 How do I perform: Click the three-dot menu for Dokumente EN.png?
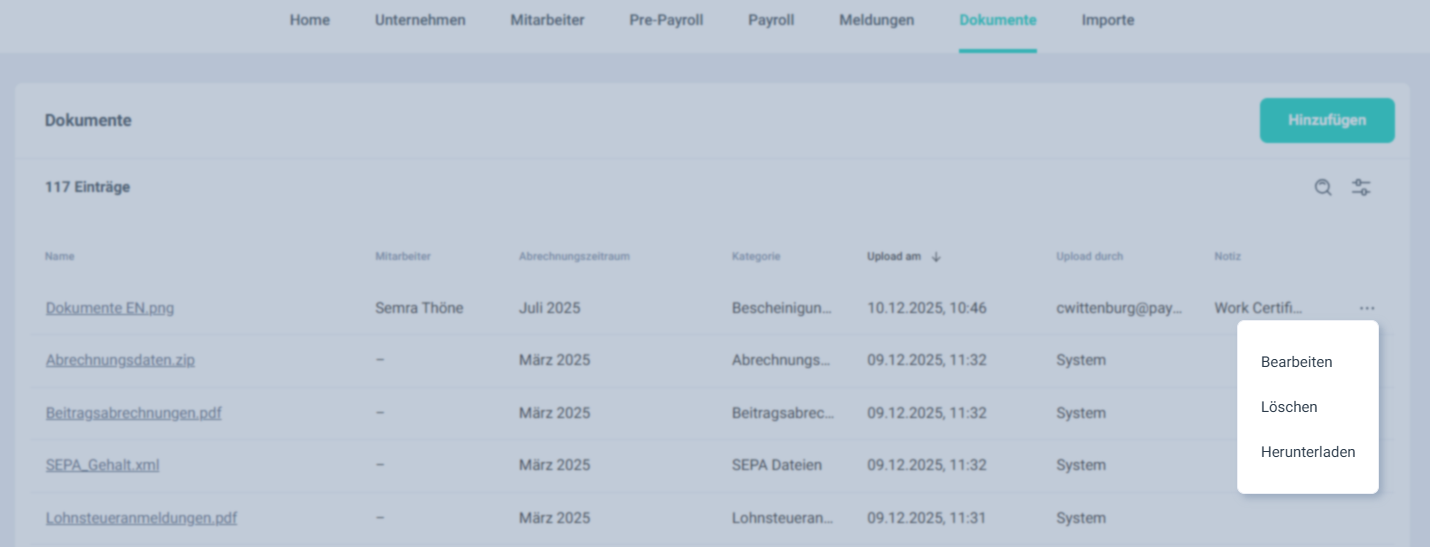1367,308
